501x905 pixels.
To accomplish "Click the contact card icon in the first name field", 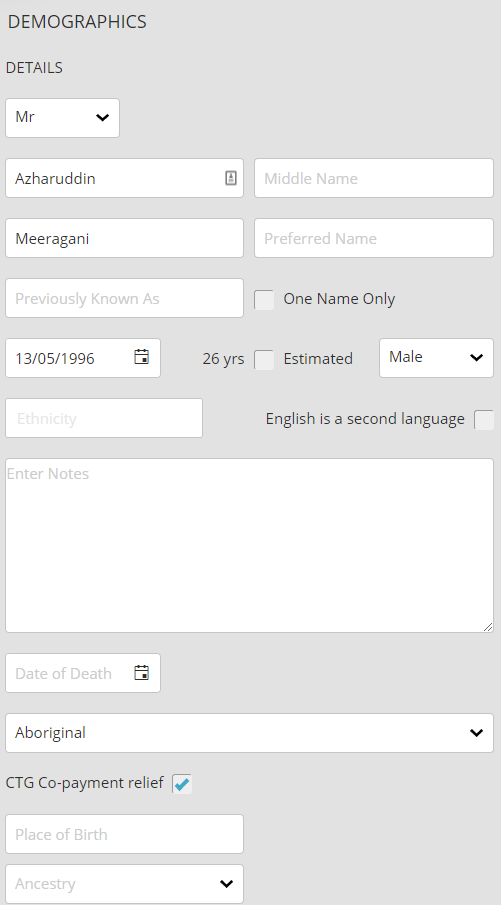I will click(x=231, y=178).
